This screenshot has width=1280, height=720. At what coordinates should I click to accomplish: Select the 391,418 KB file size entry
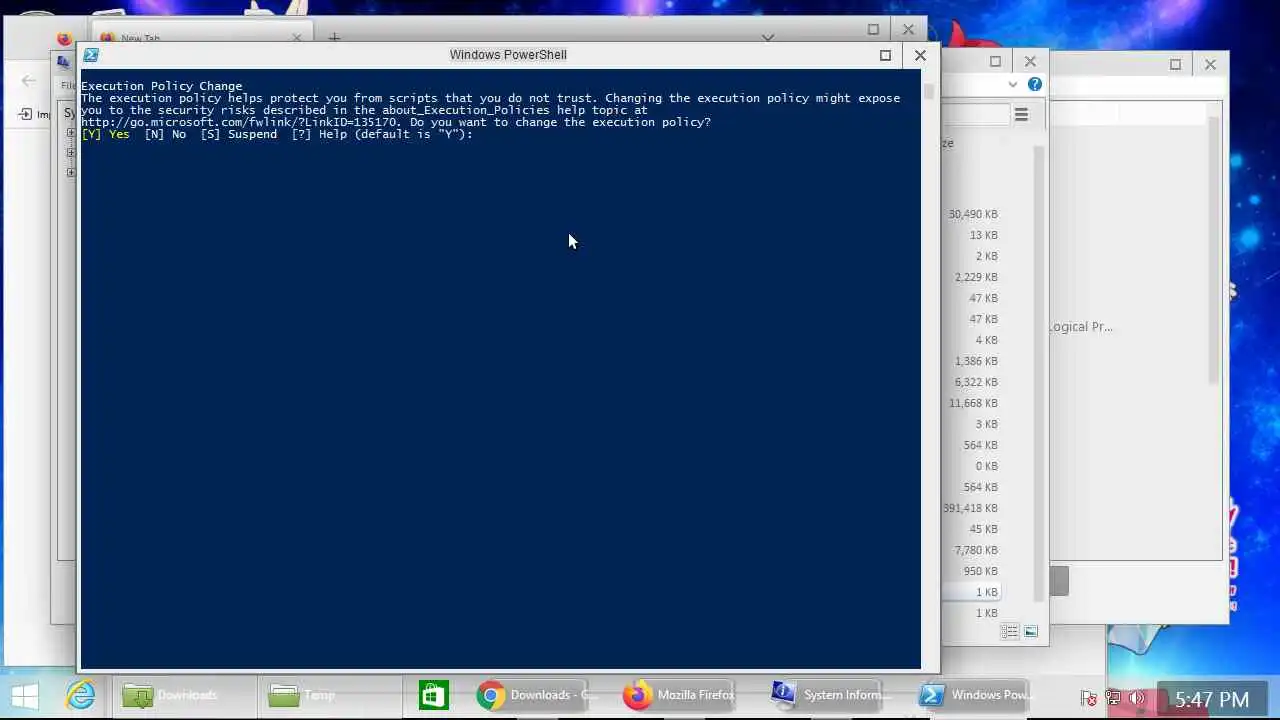970,508
